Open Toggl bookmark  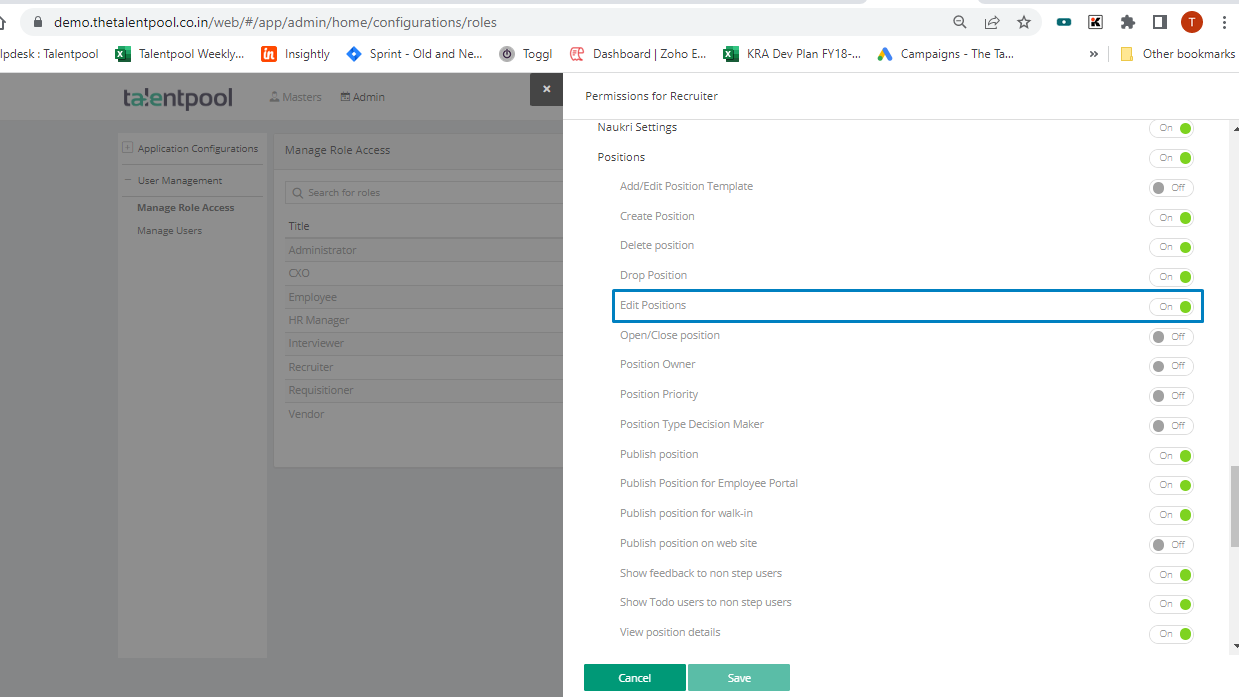click(526, 54)
